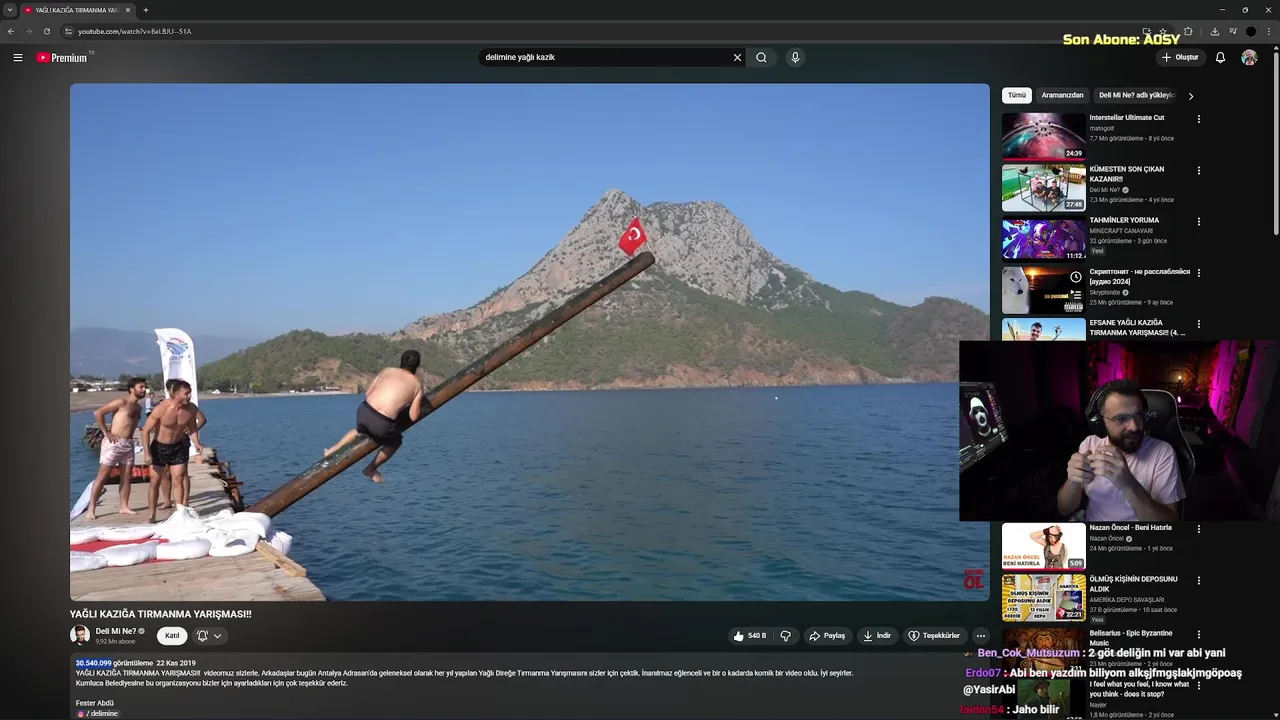Select the Aramanızdan filter chip
The image size is (1280, 720).
click(1062, 95)
